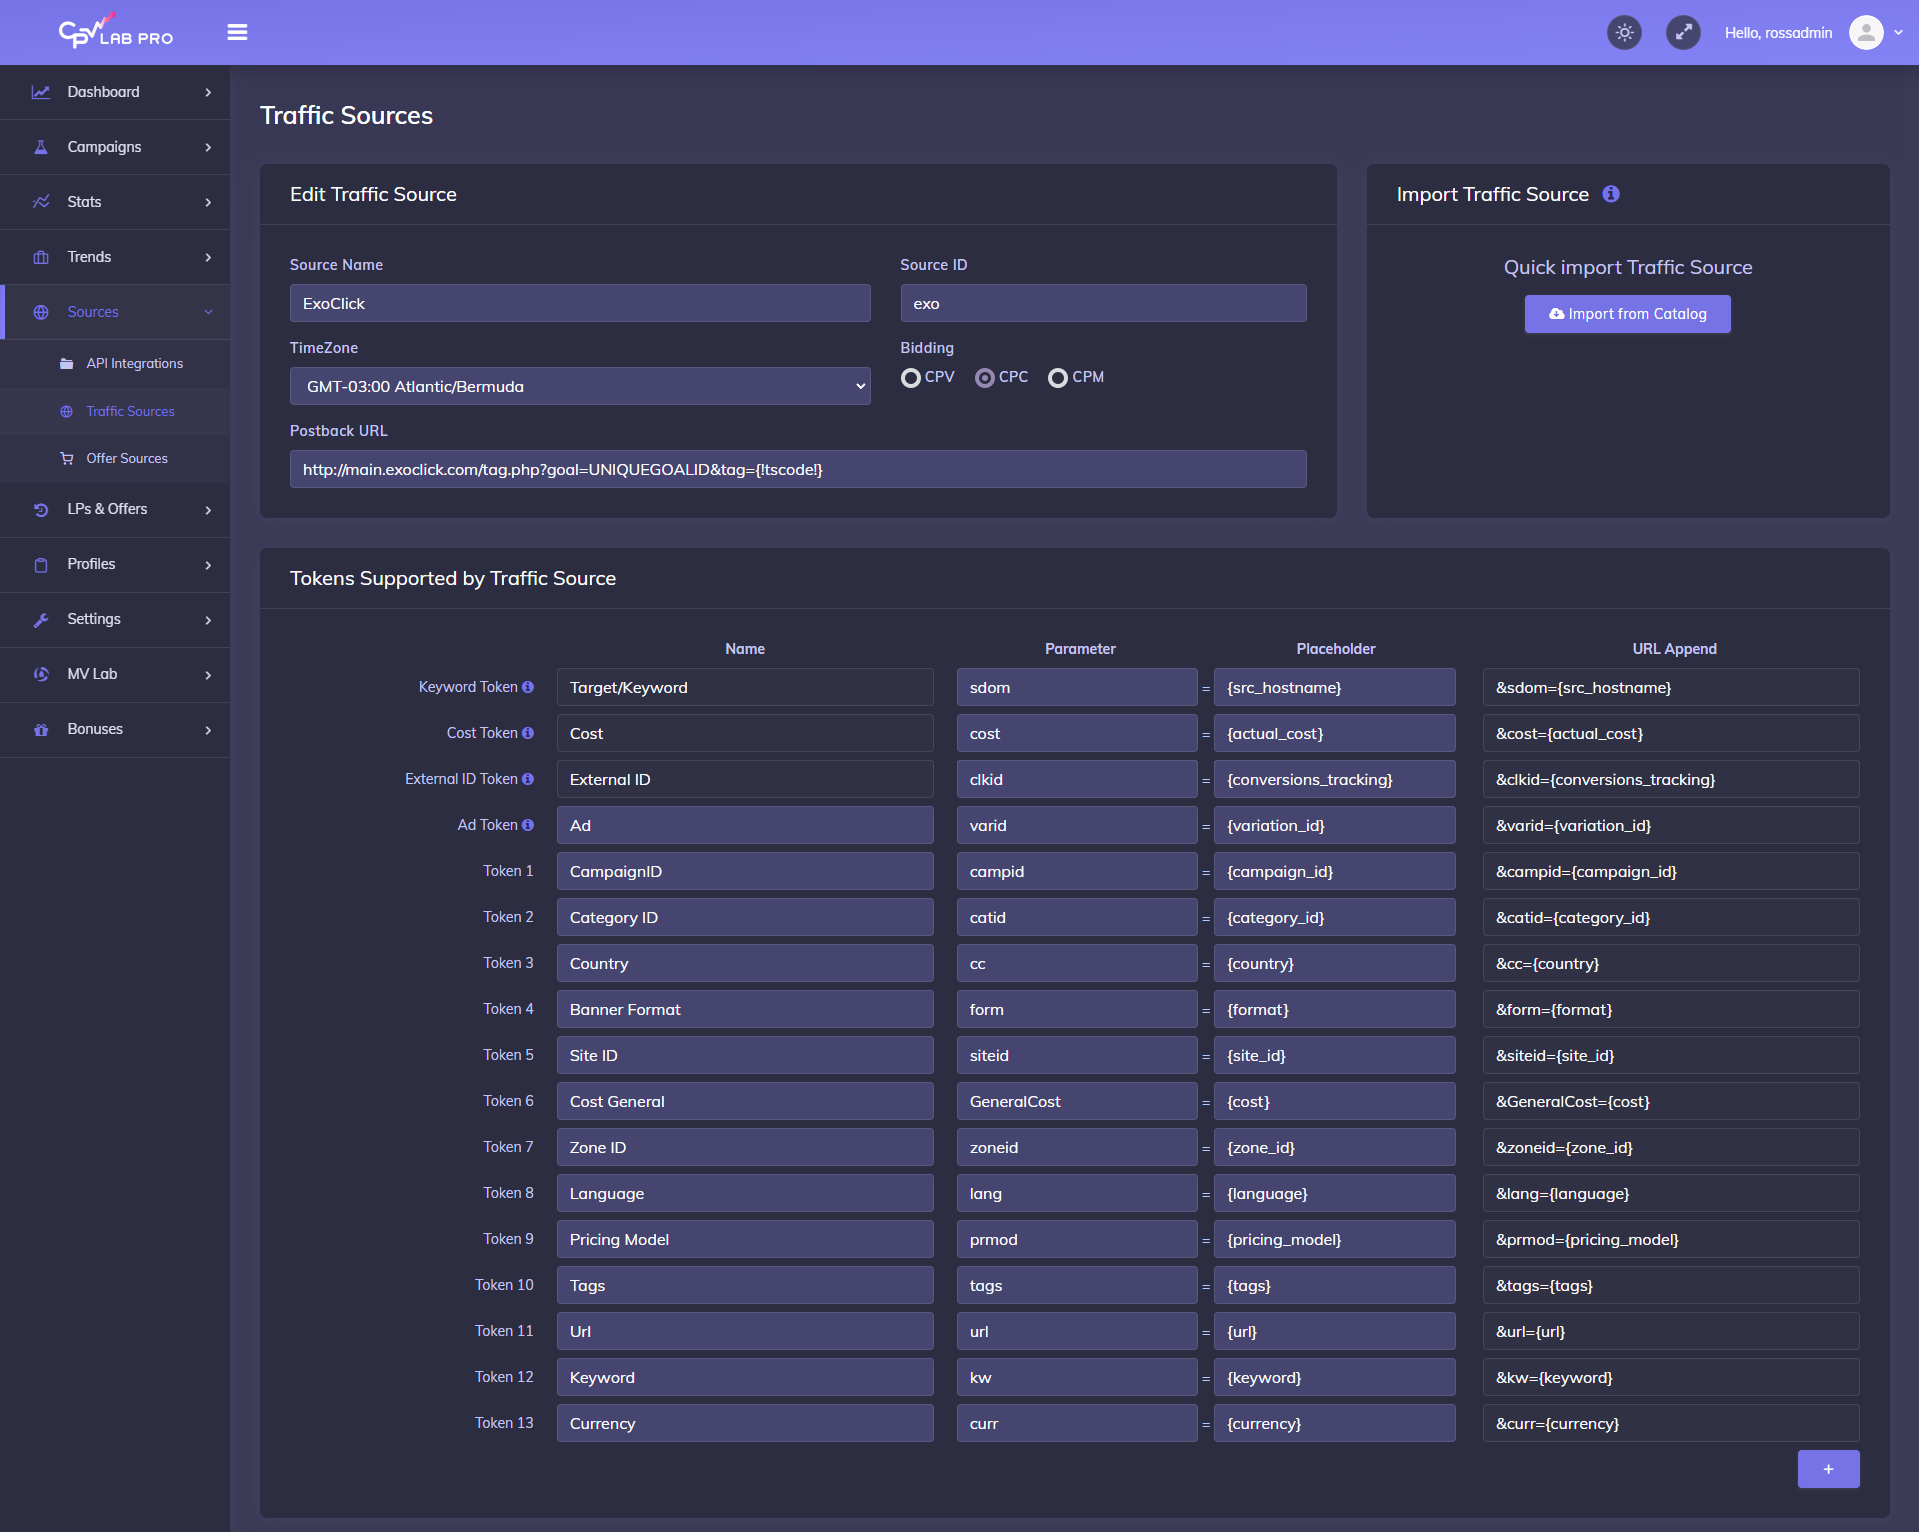Click the Cost Token info icon

point(528,733)
